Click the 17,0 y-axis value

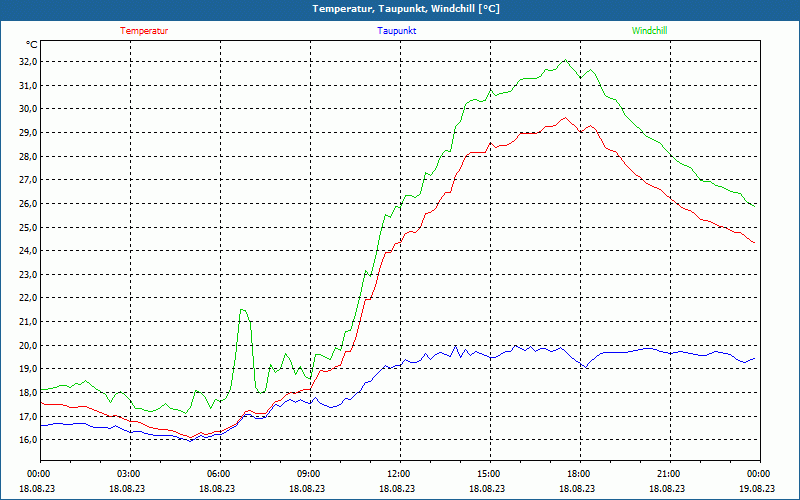[29, 416]
